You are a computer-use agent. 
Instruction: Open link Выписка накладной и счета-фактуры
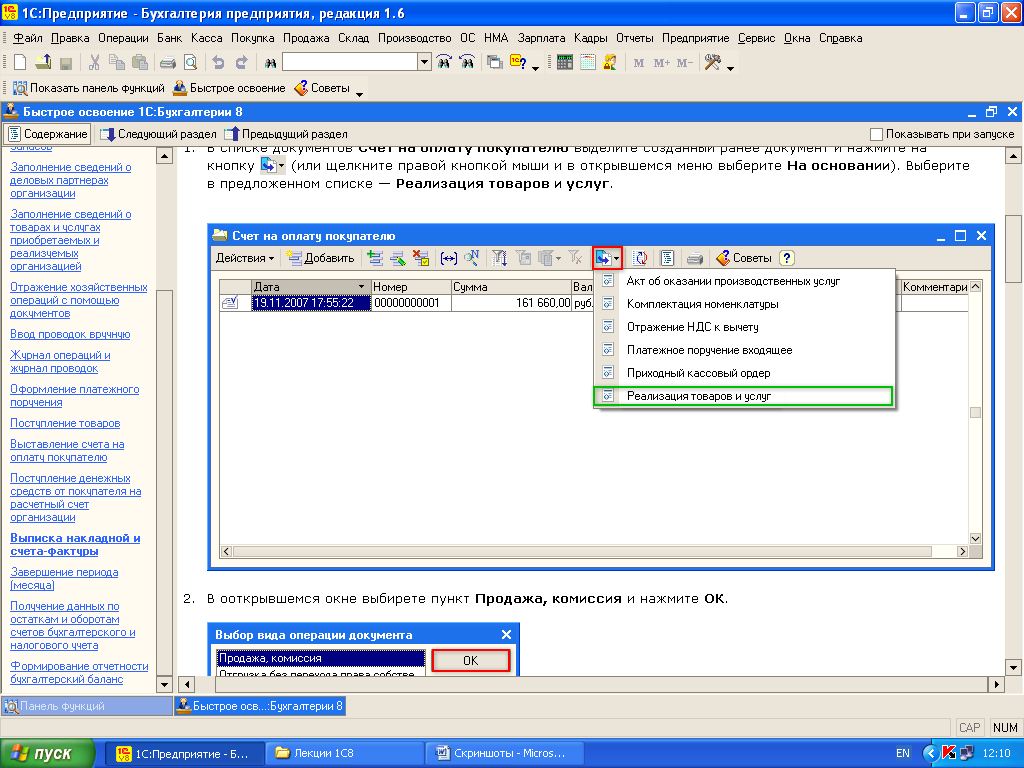75,545
